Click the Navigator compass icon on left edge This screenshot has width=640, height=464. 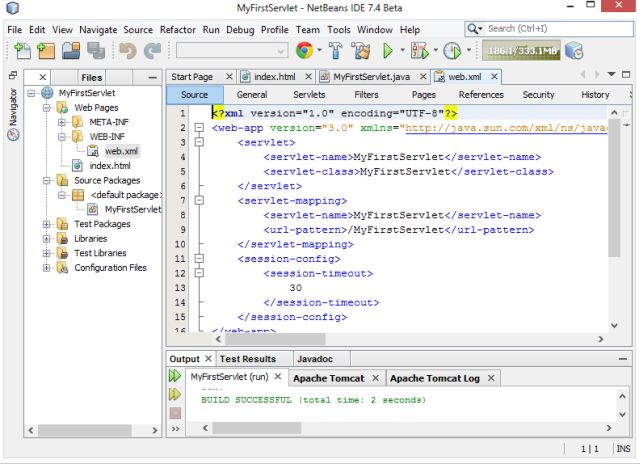13,135
